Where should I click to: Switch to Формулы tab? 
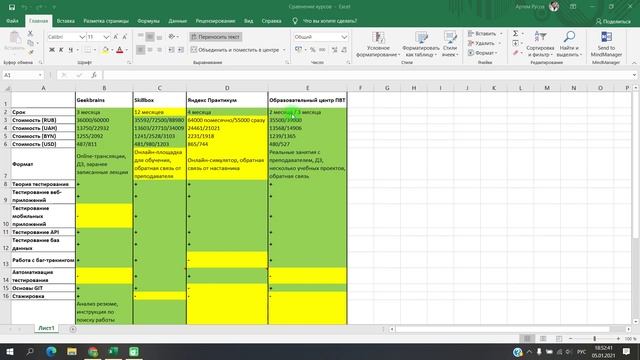[148, 21]
